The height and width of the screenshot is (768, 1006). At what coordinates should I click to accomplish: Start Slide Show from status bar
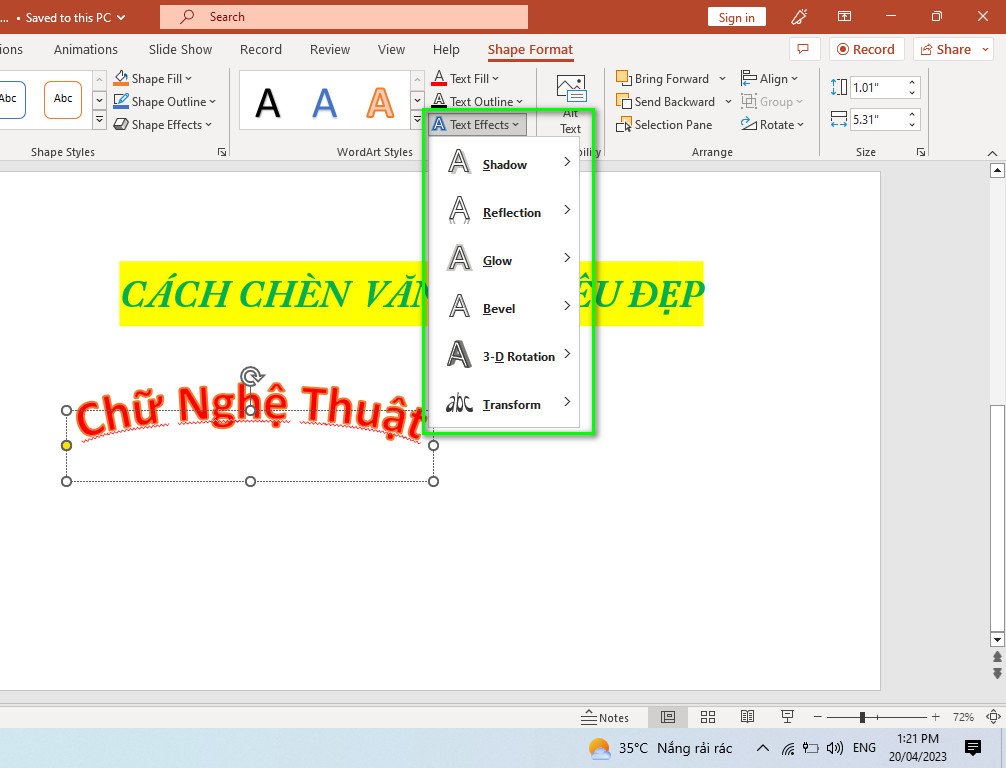(x=787, y=717)
